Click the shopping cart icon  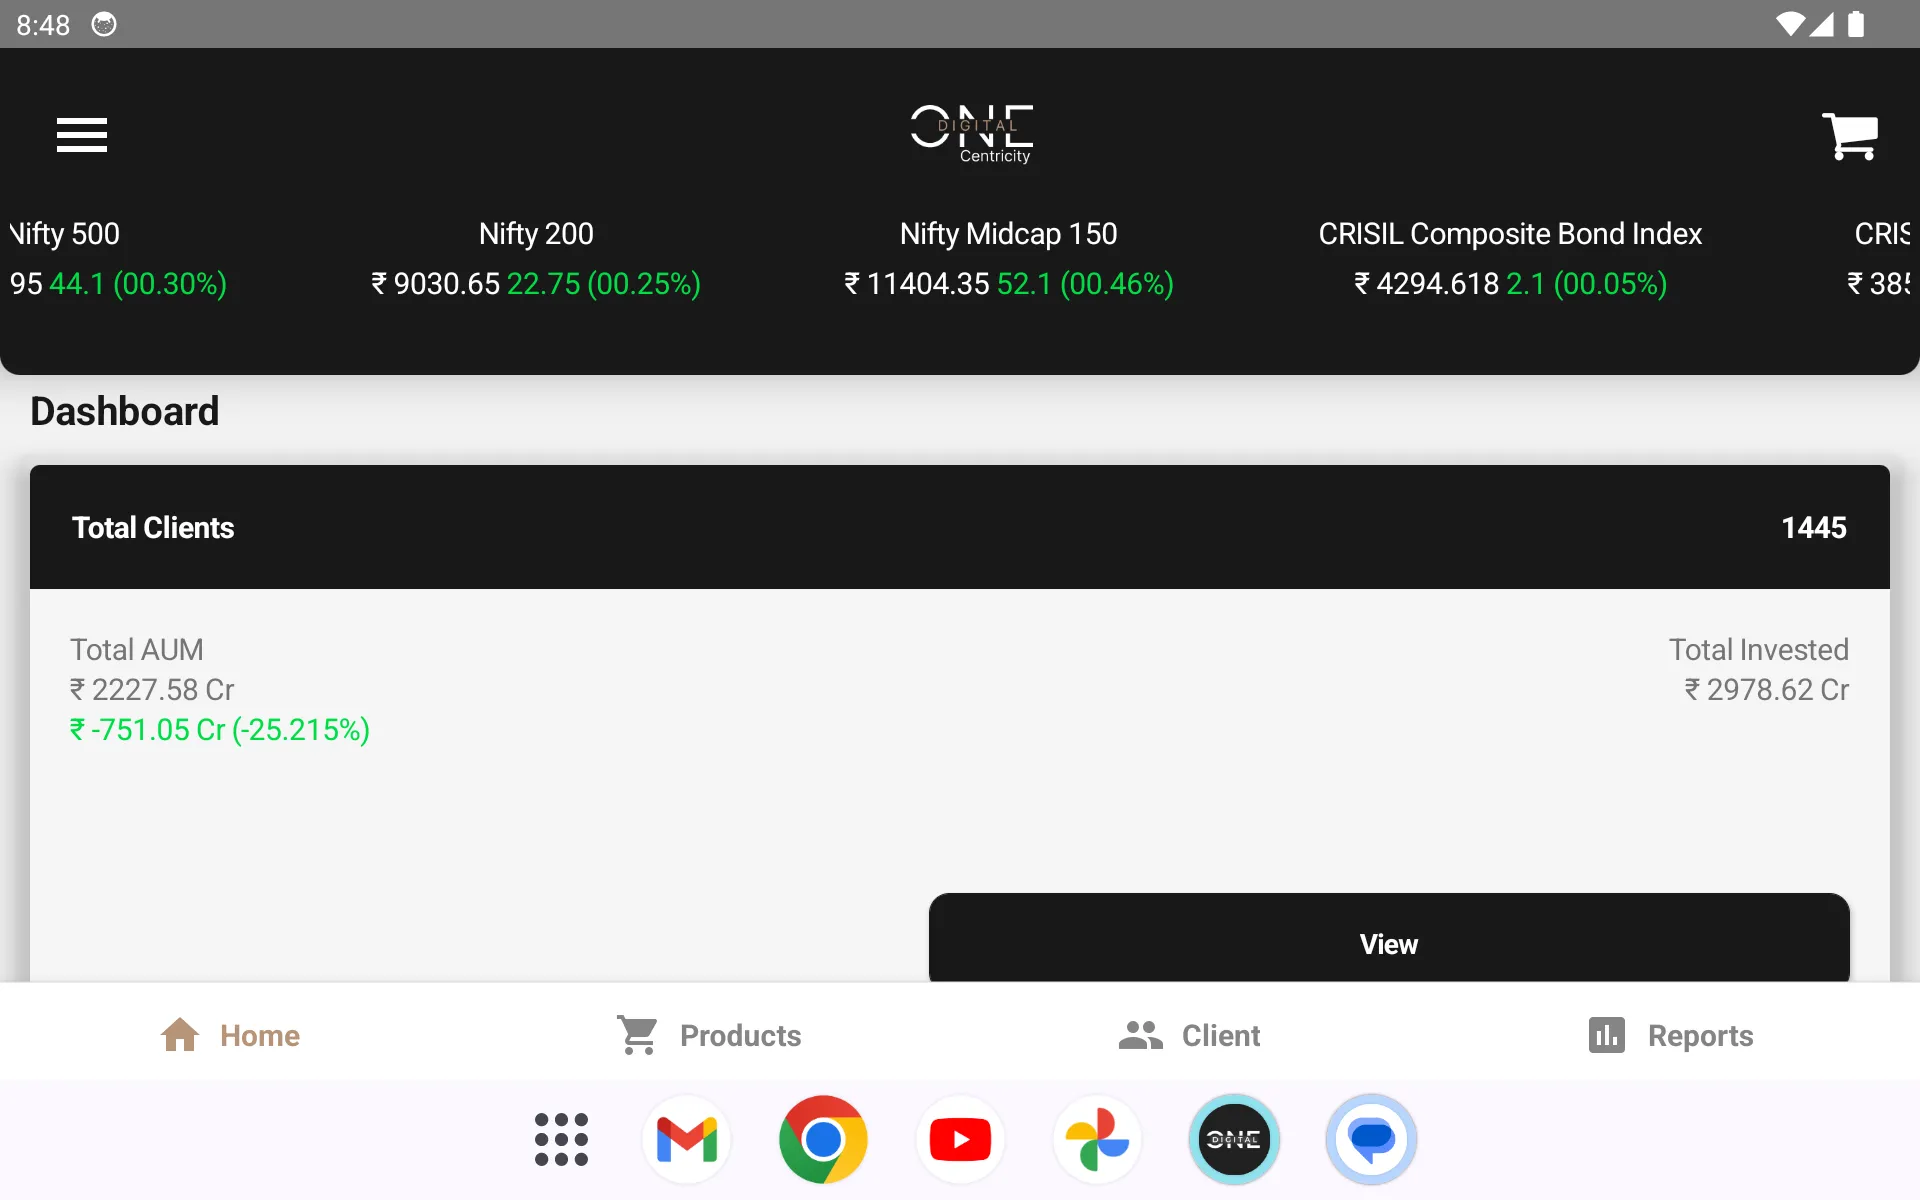coord(1851,134)
